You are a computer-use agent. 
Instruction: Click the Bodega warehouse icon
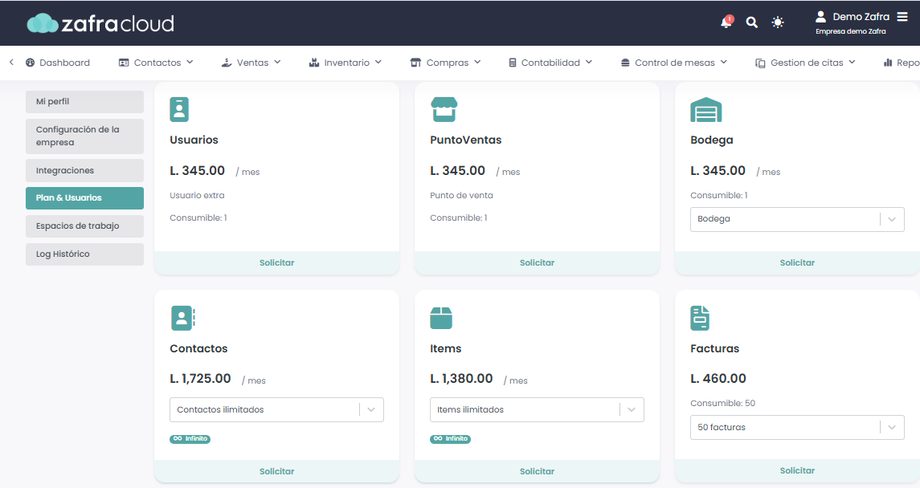tap(706, 110)
